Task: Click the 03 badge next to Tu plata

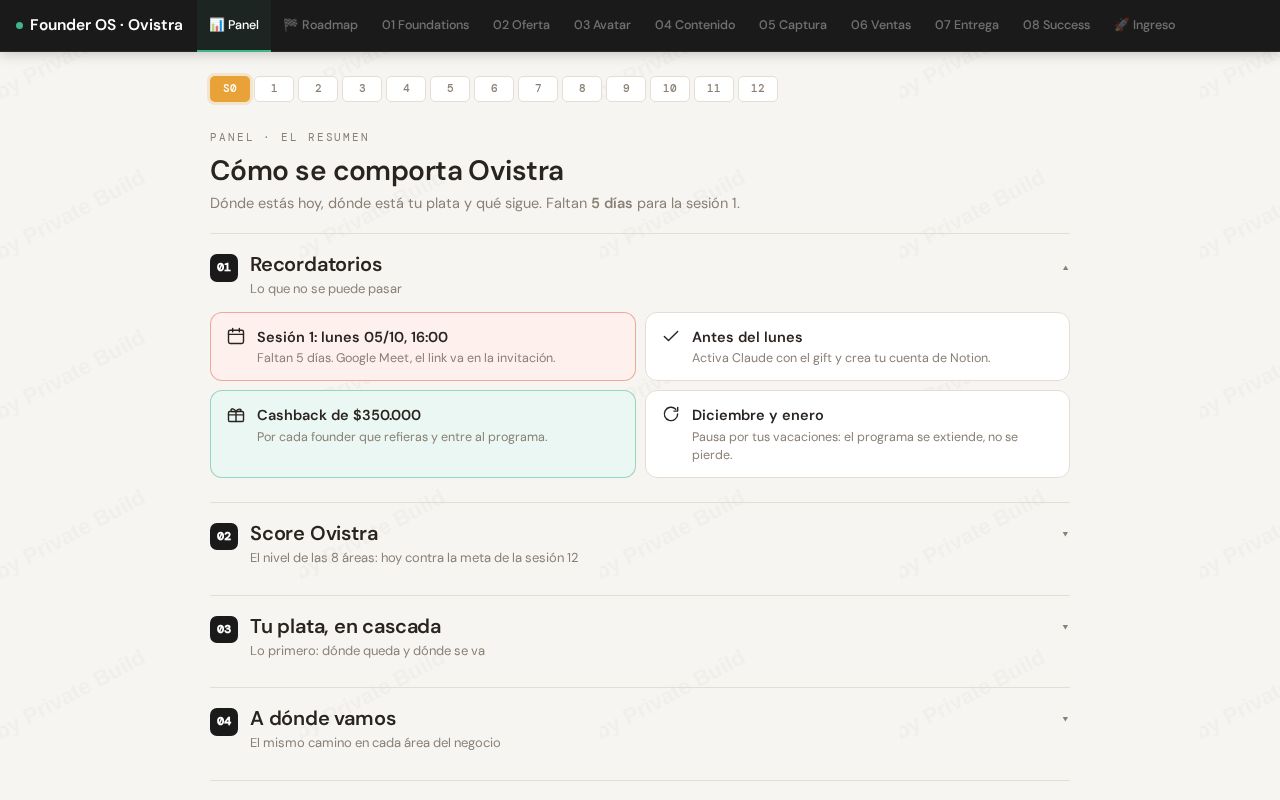Action: 224,630
